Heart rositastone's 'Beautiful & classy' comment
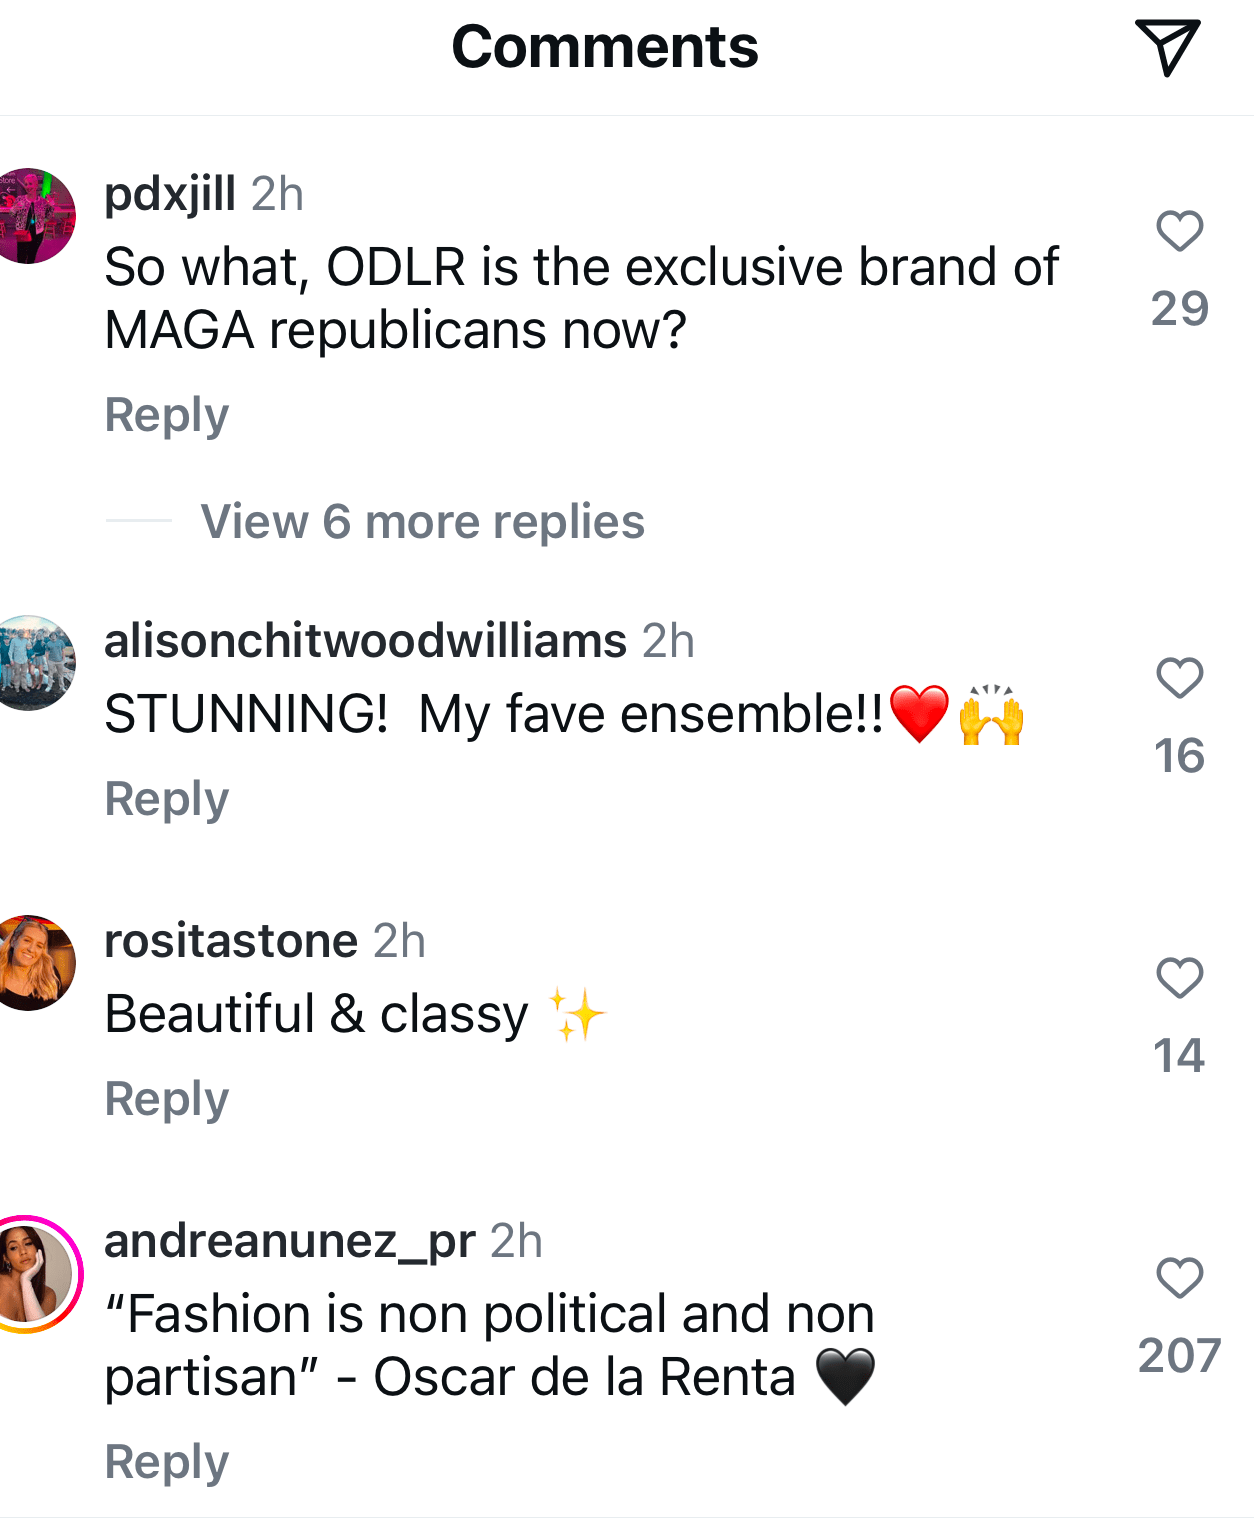Screen dimensions: 1254x1527 click(x=1179, y=977)
